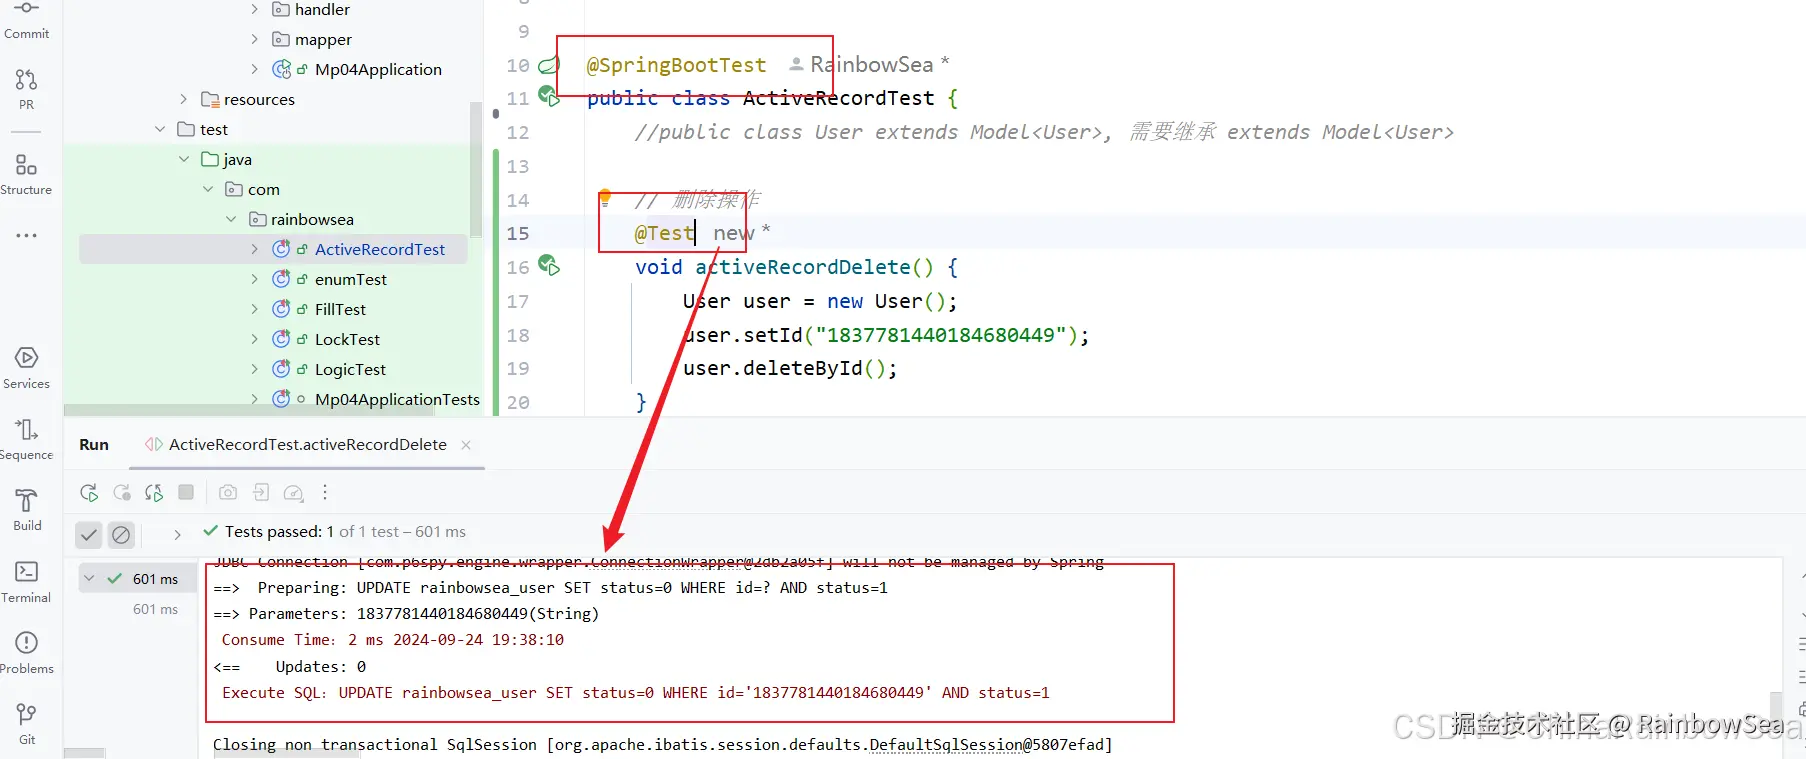Screen dimensions: 1806x759
Task: Click the Stop process square button
Action: tap(186, 492)
